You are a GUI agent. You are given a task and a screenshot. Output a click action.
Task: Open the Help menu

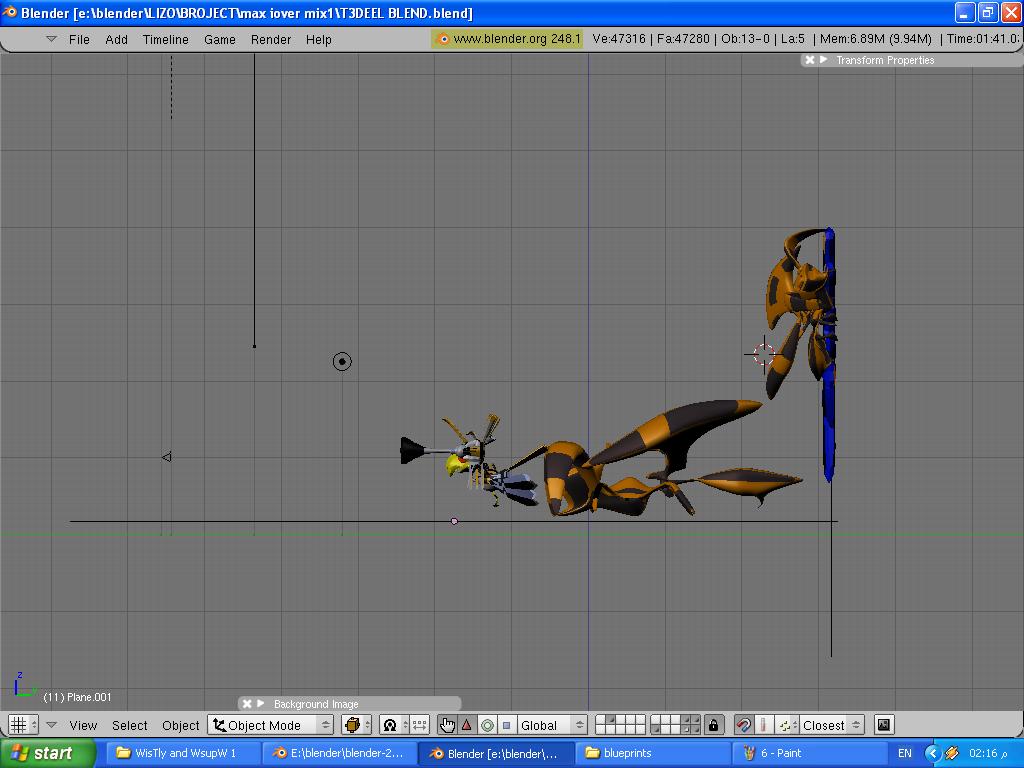(x=319, y=39)
